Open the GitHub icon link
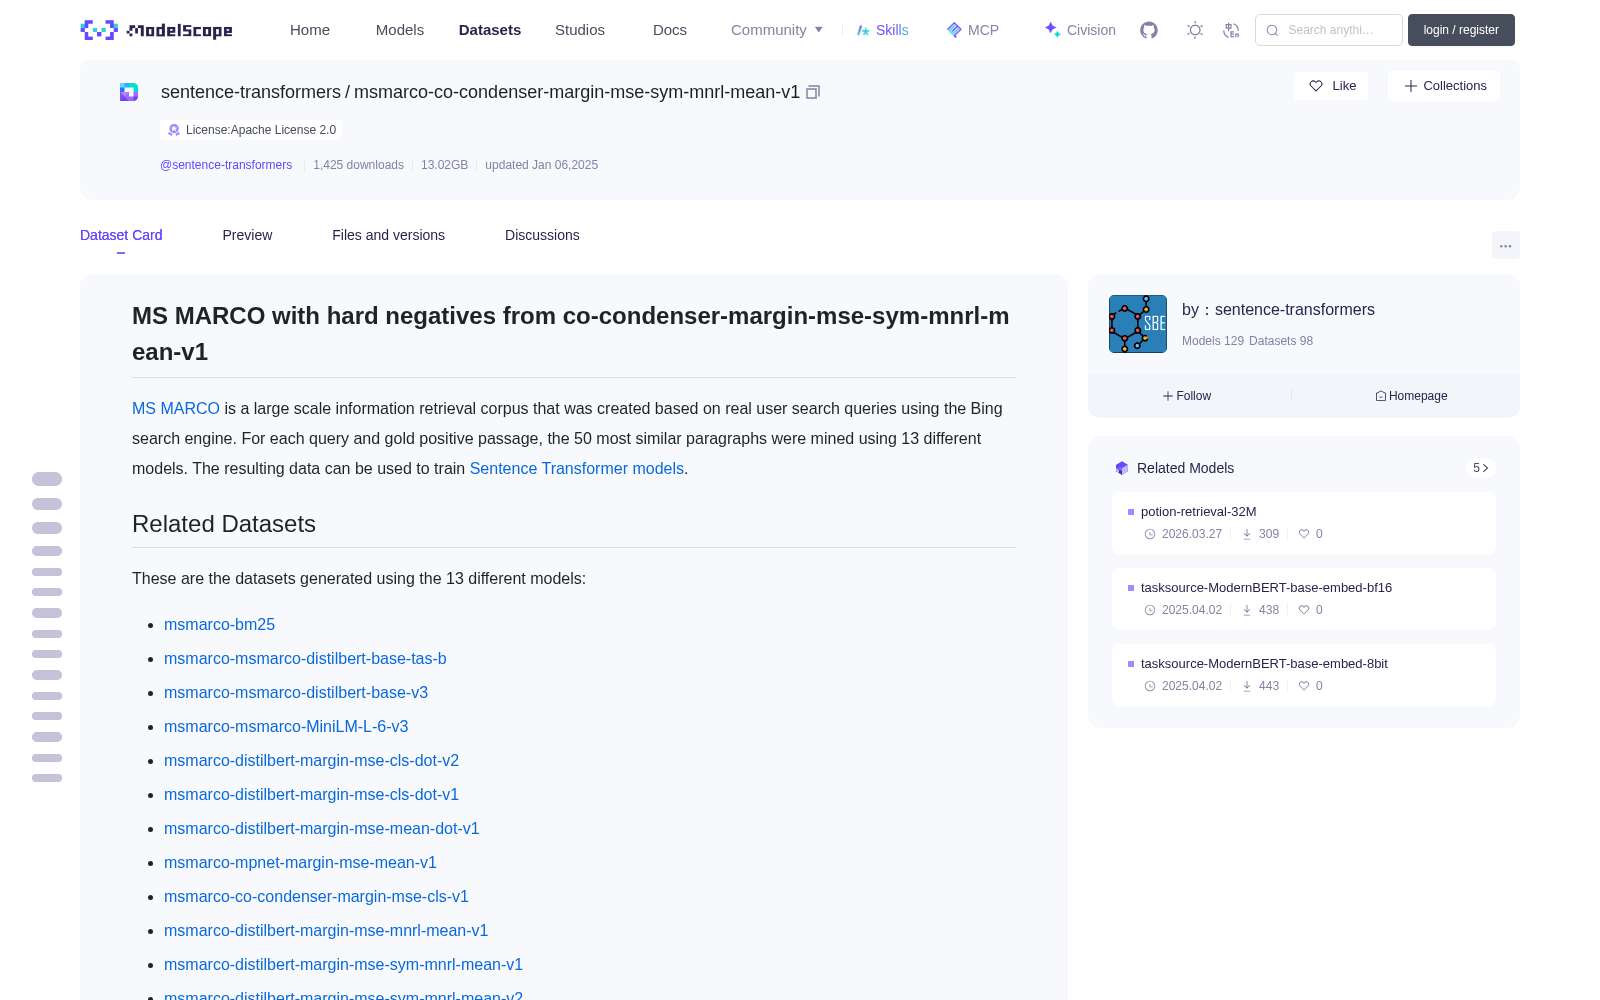 pos(1149,30)
